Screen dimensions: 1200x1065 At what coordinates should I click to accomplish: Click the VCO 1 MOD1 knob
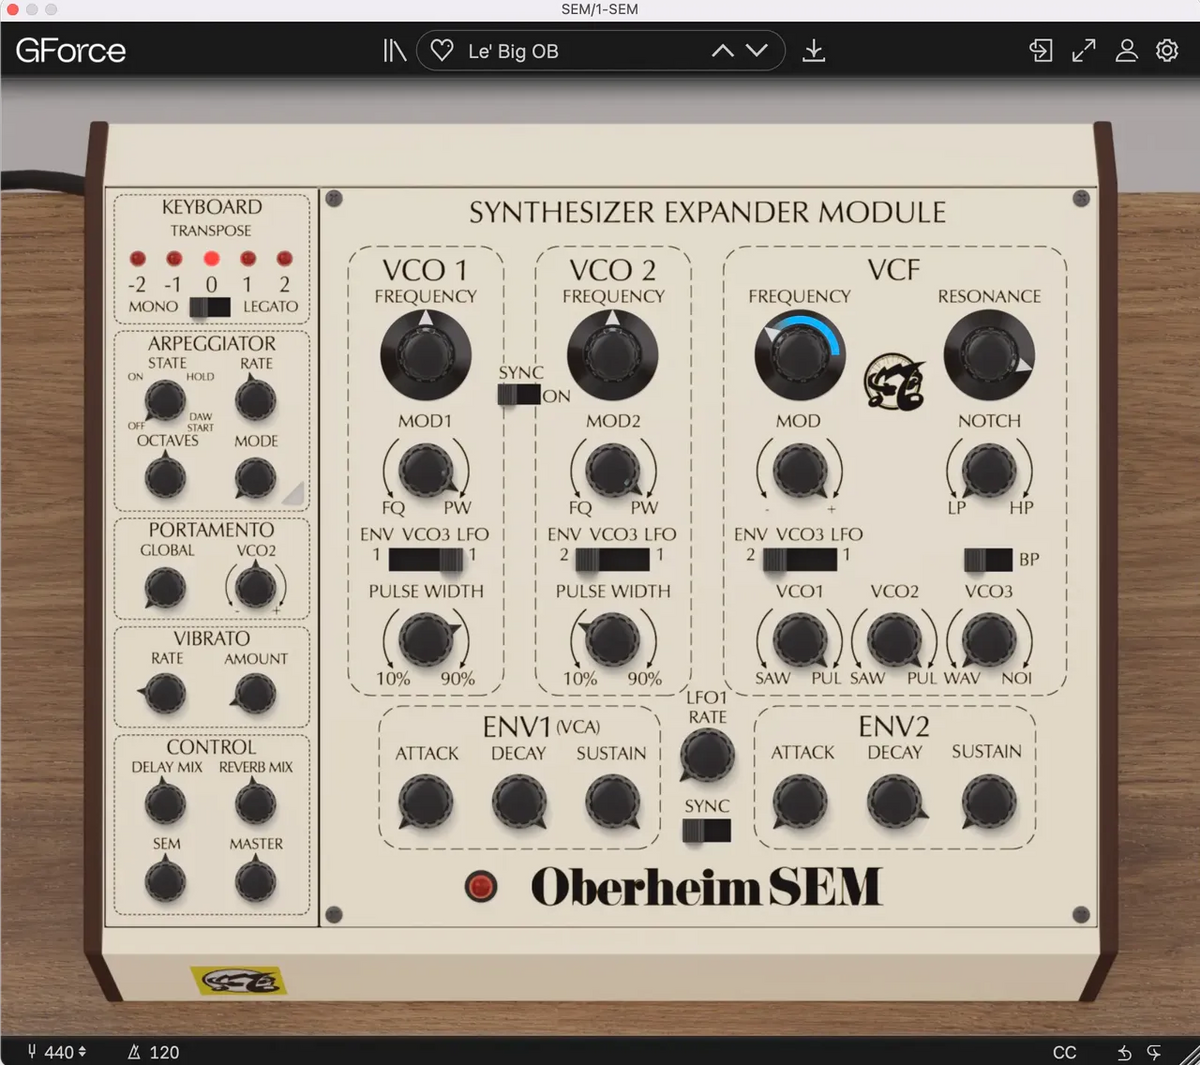pyautogui.click(x=426, y=470)
